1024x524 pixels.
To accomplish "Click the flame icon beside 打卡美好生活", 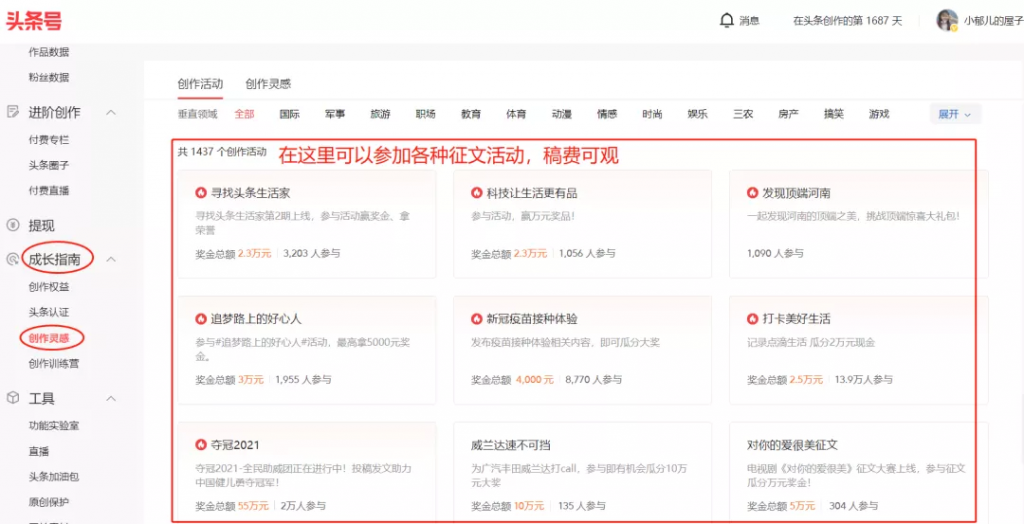I will pos(752,319).
